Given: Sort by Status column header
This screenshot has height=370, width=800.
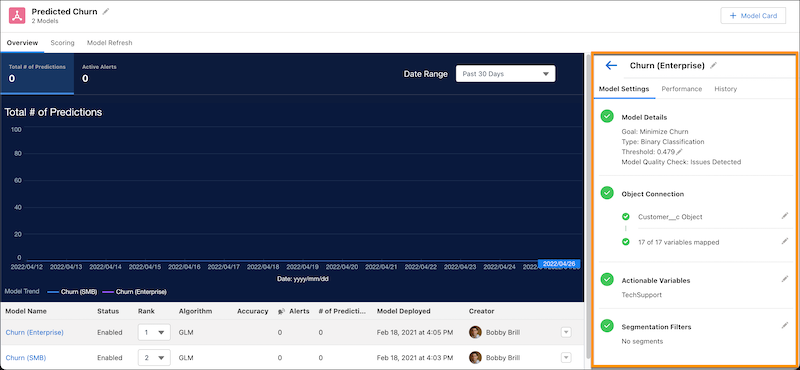Looking at the screenshot, I should point(108,311).
